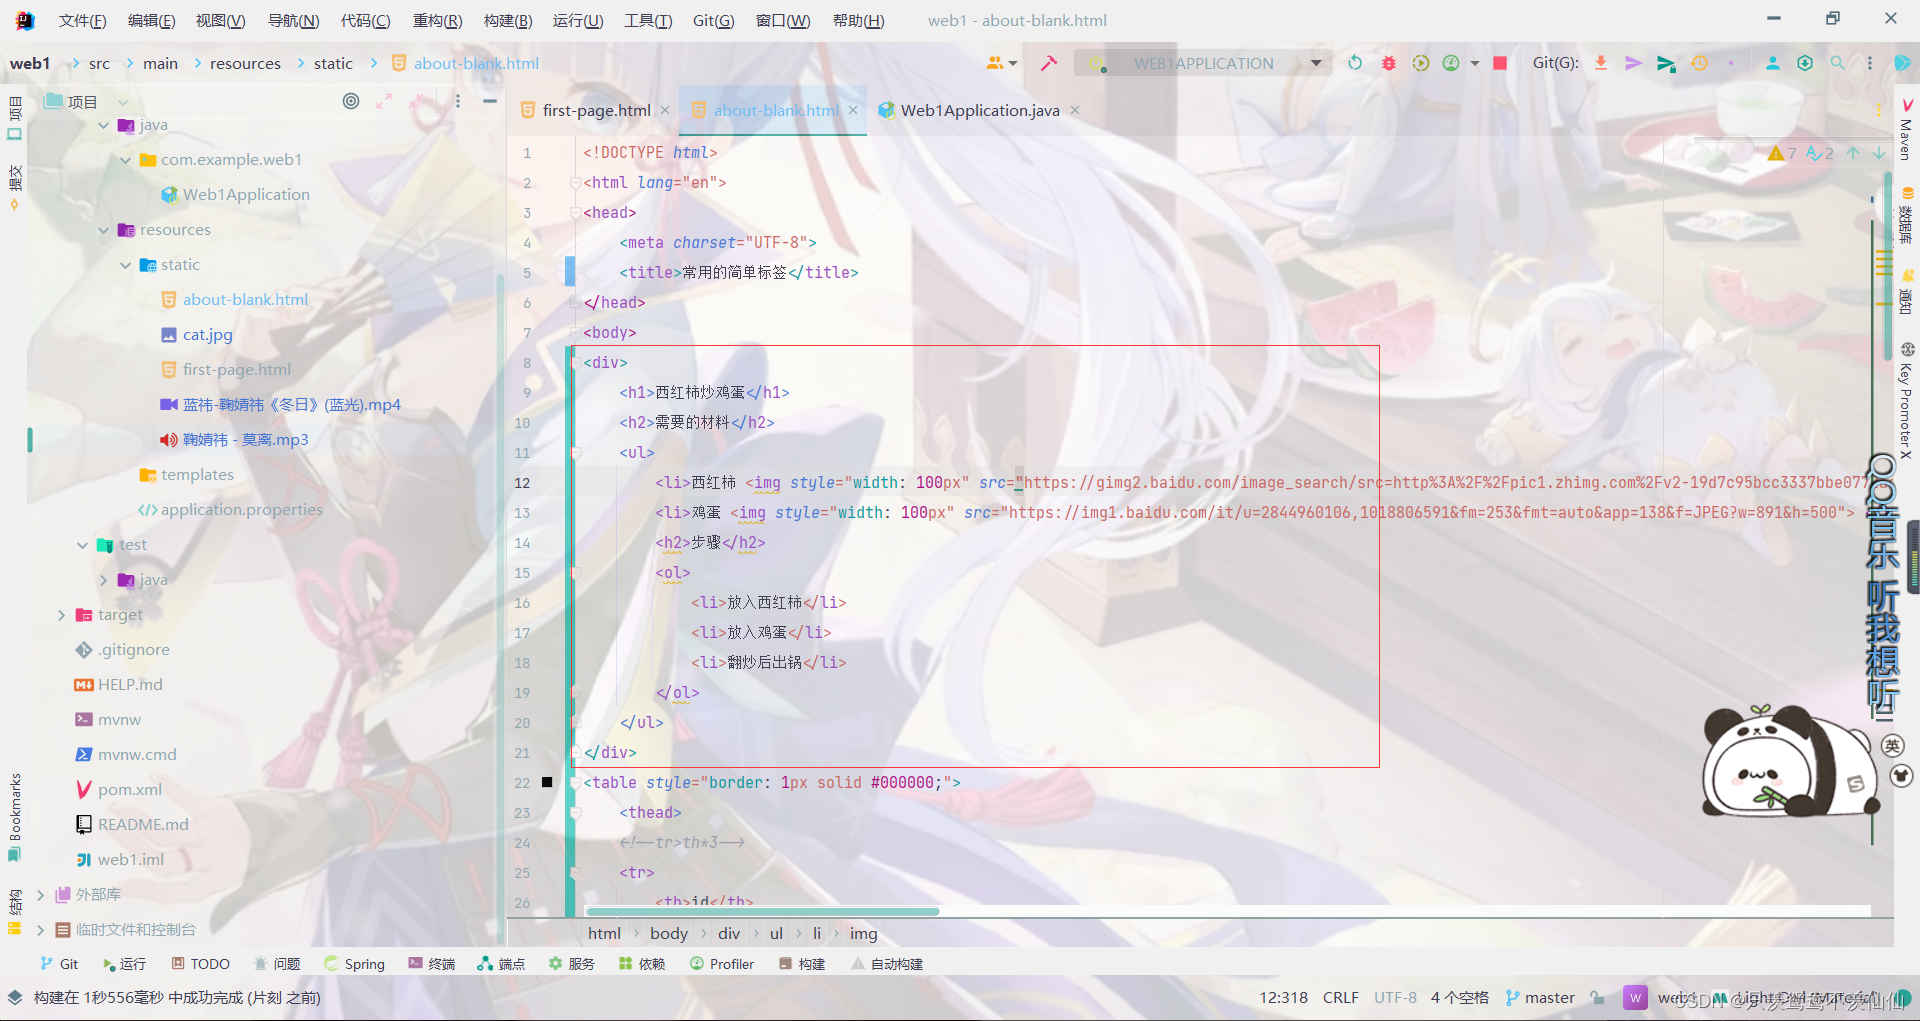Hide the Project panel with the minus icon
Screen dimensions: 1920x1021
pyautogui.click(x=490, y=101)
